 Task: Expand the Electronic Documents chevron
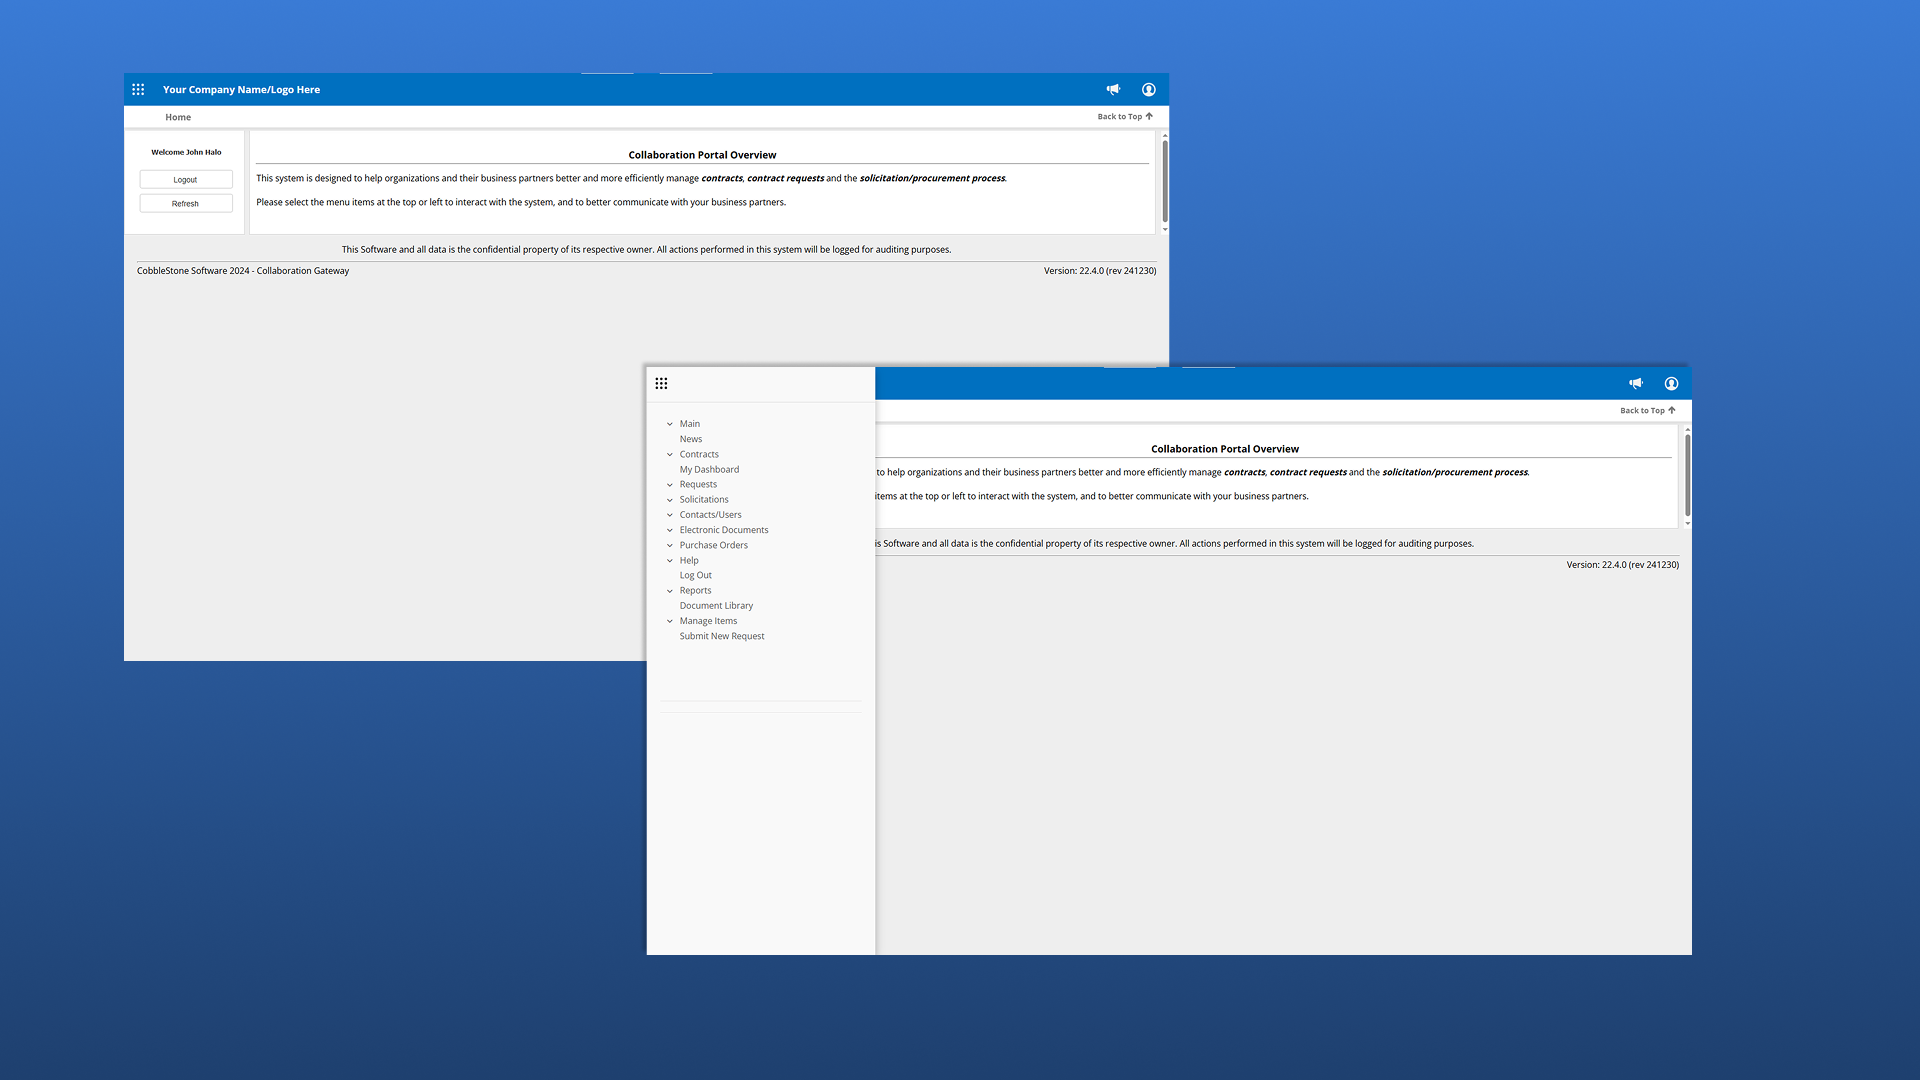coord(670,530)
